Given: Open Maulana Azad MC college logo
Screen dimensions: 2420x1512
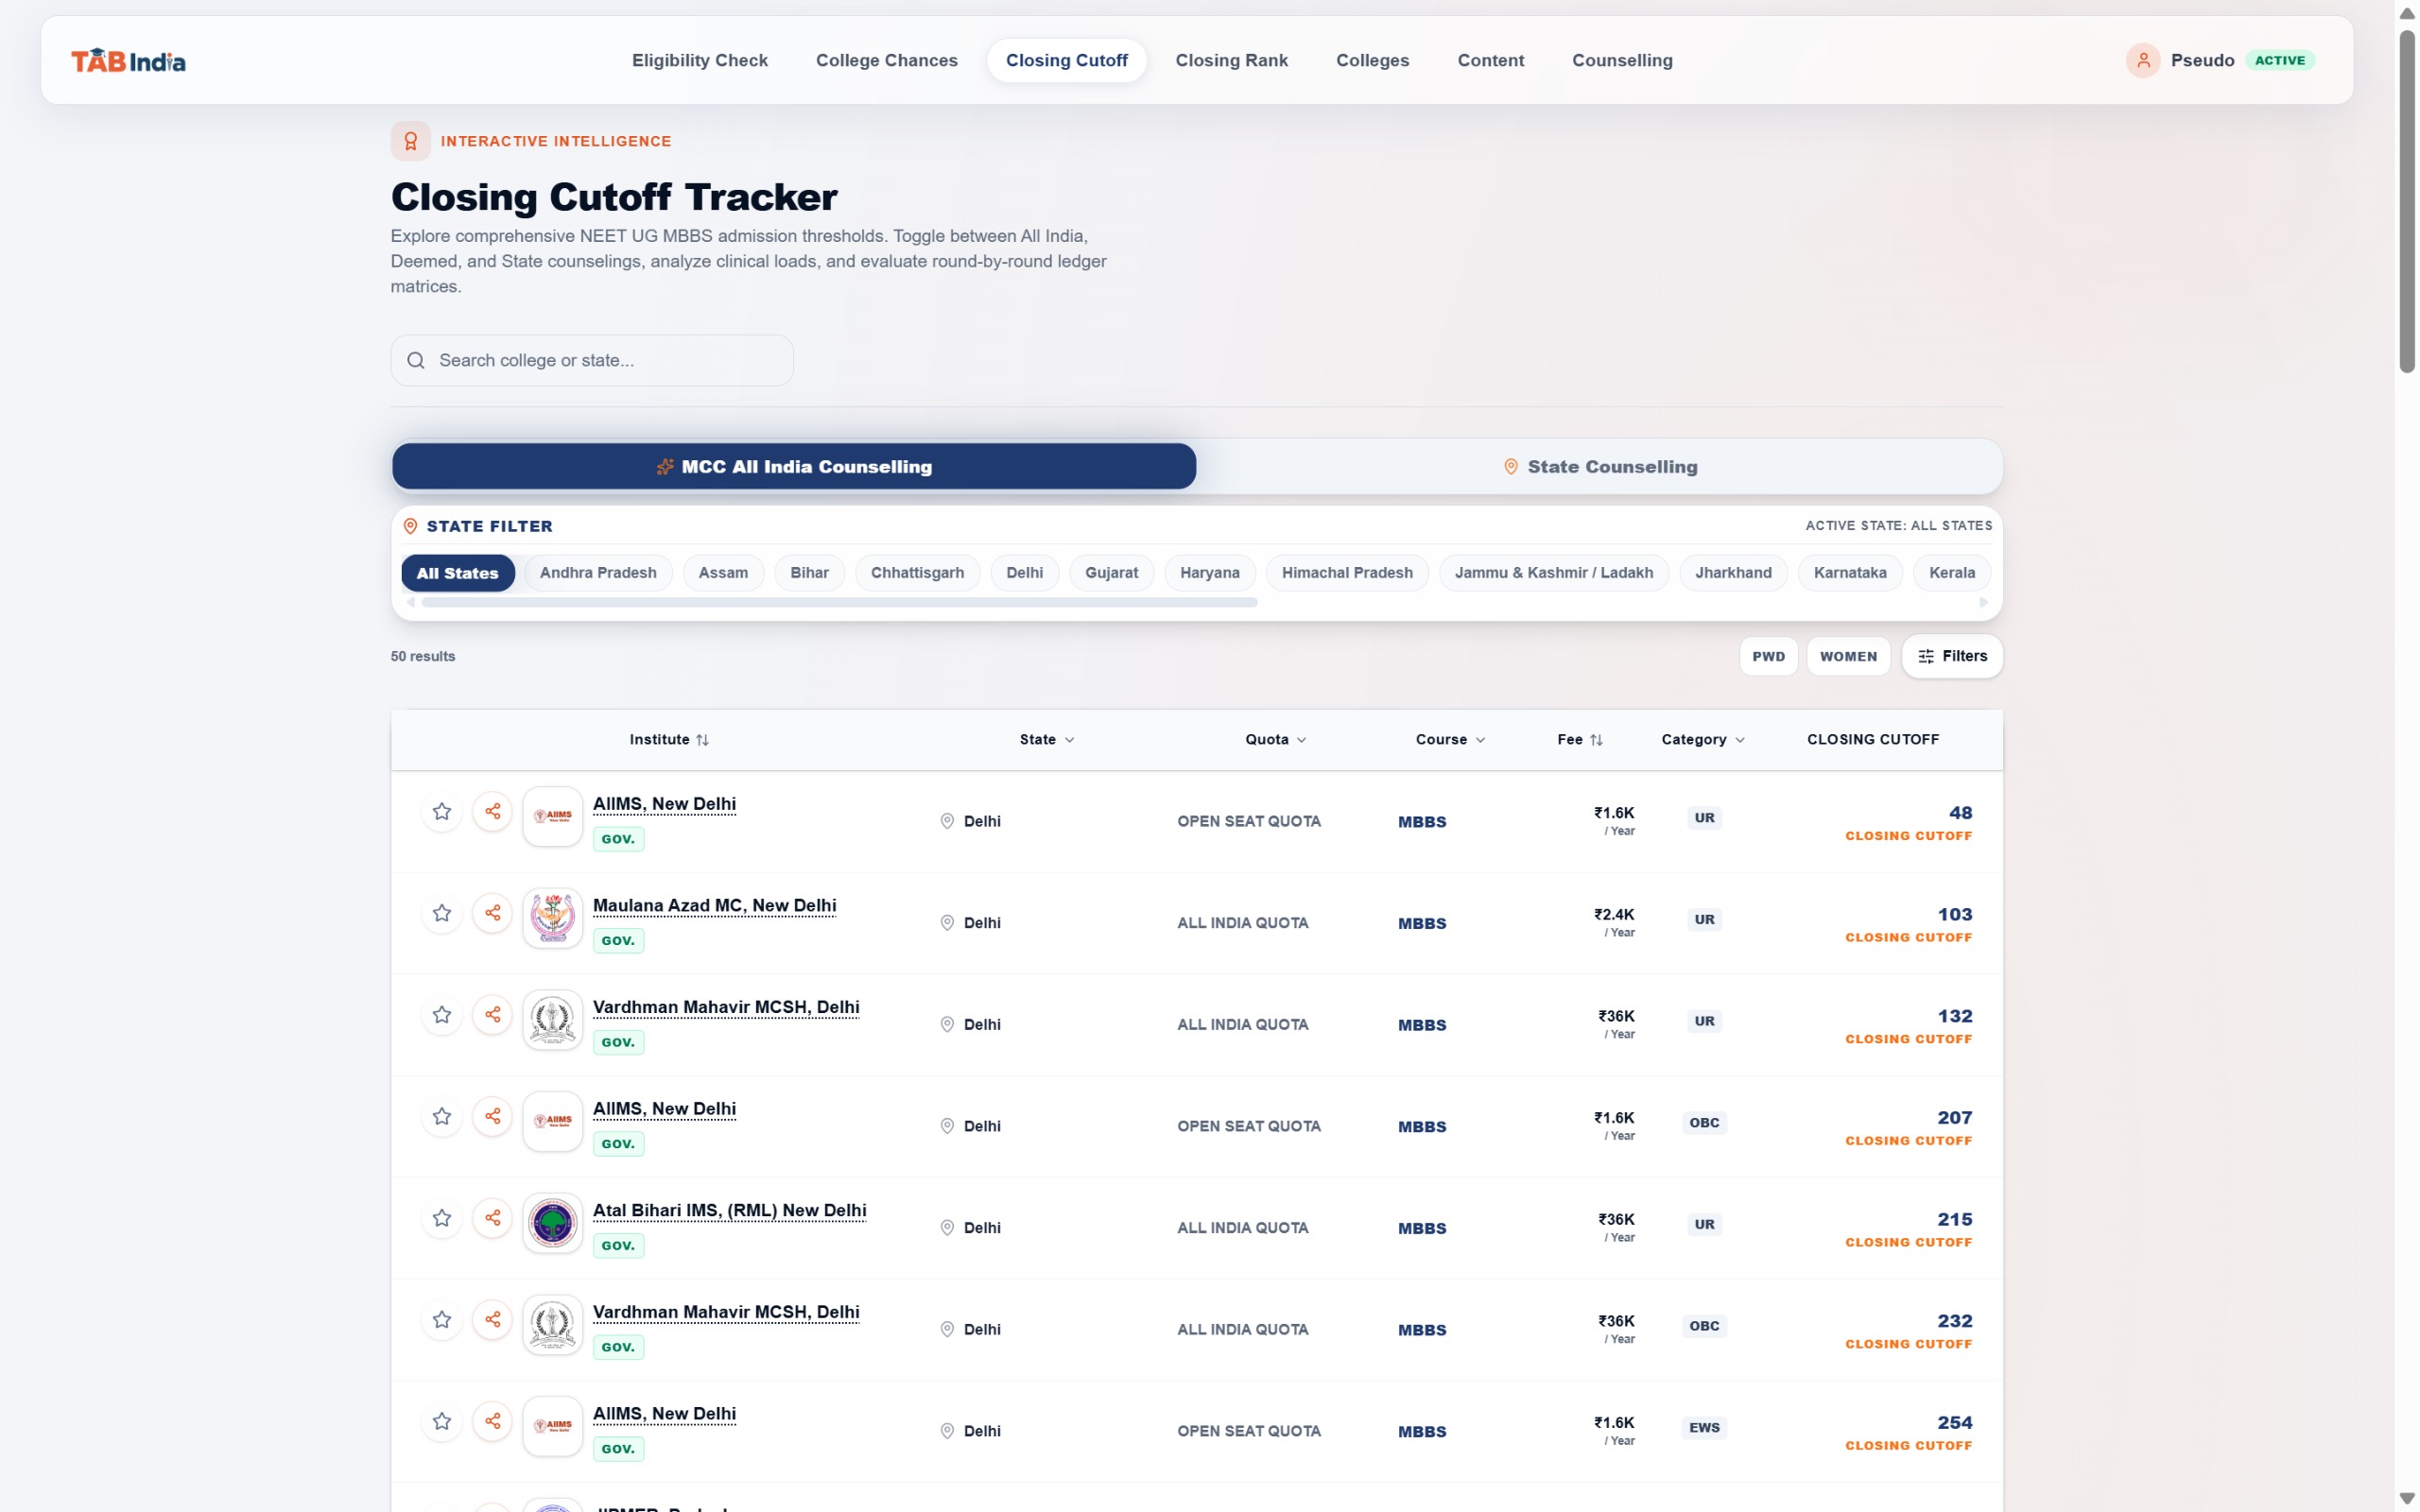Looking at the screenshot, I should pyautogui.click(x=552, y=918).
